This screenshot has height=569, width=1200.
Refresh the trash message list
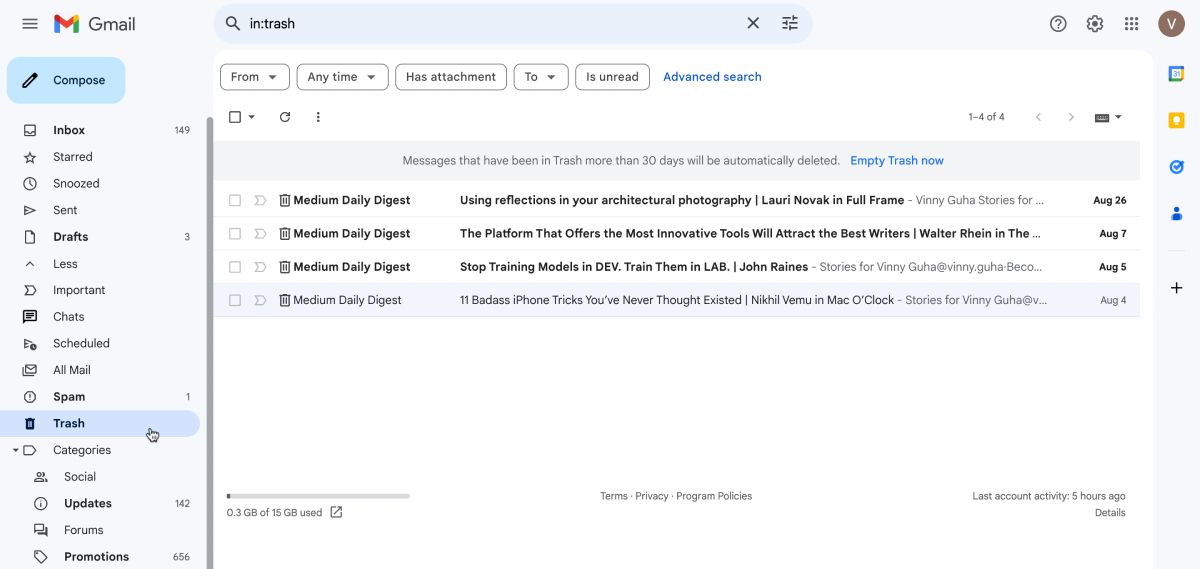point(285,117)
